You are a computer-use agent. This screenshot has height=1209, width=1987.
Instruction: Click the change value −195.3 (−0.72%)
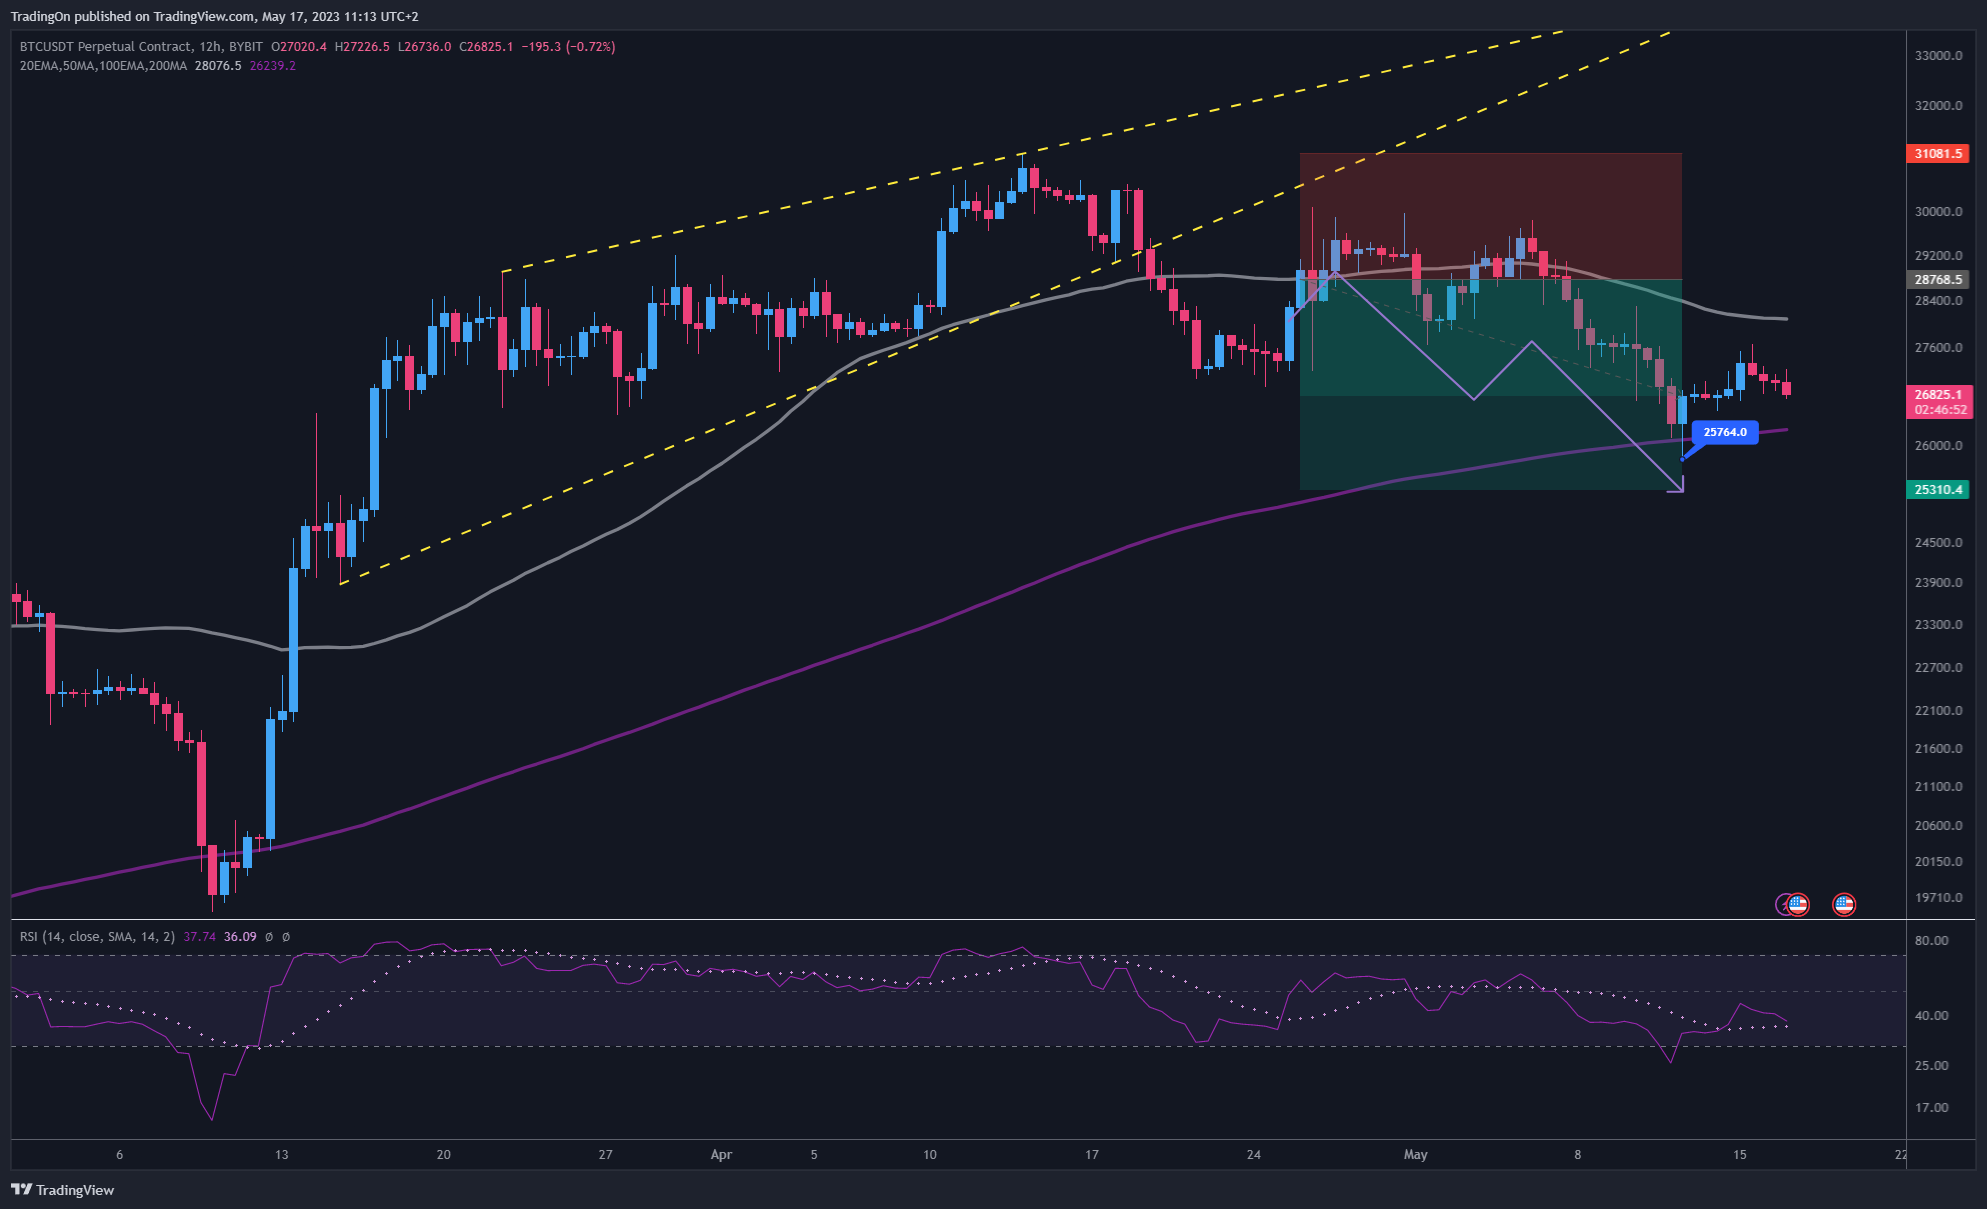[568, 47]
